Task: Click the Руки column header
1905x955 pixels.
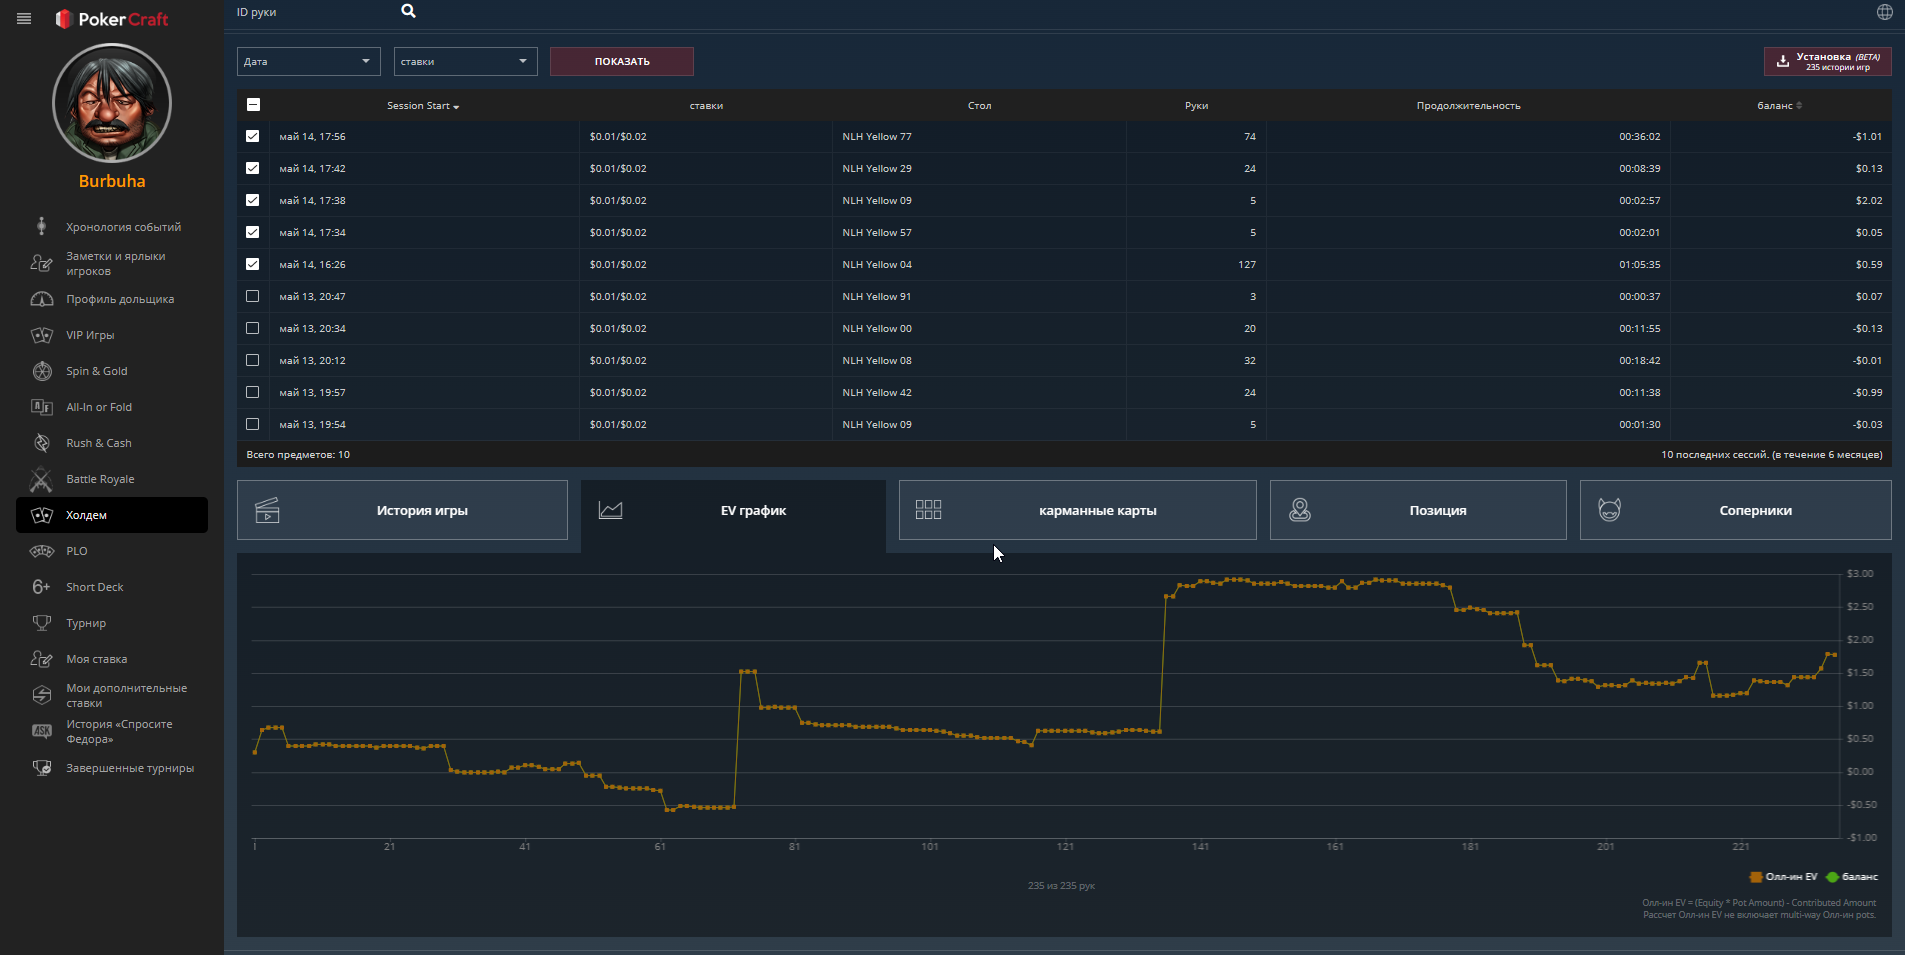Action: [1196, 106]
